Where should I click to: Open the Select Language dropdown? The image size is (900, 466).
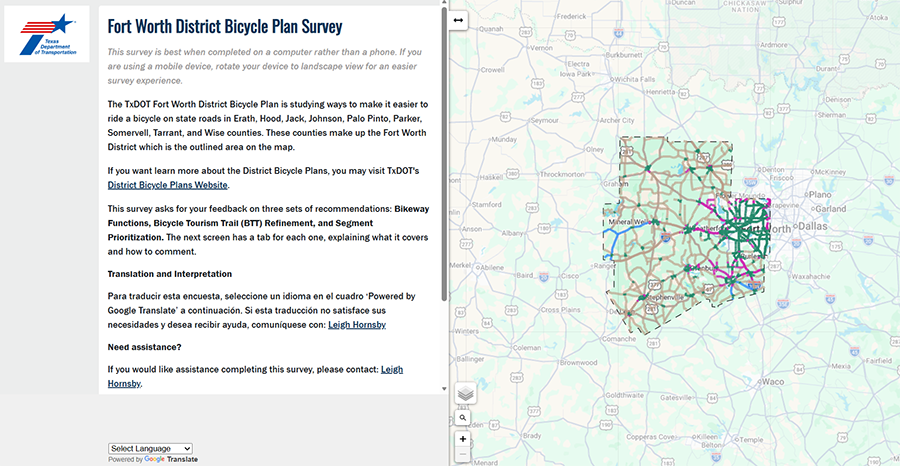pos(150,448)
